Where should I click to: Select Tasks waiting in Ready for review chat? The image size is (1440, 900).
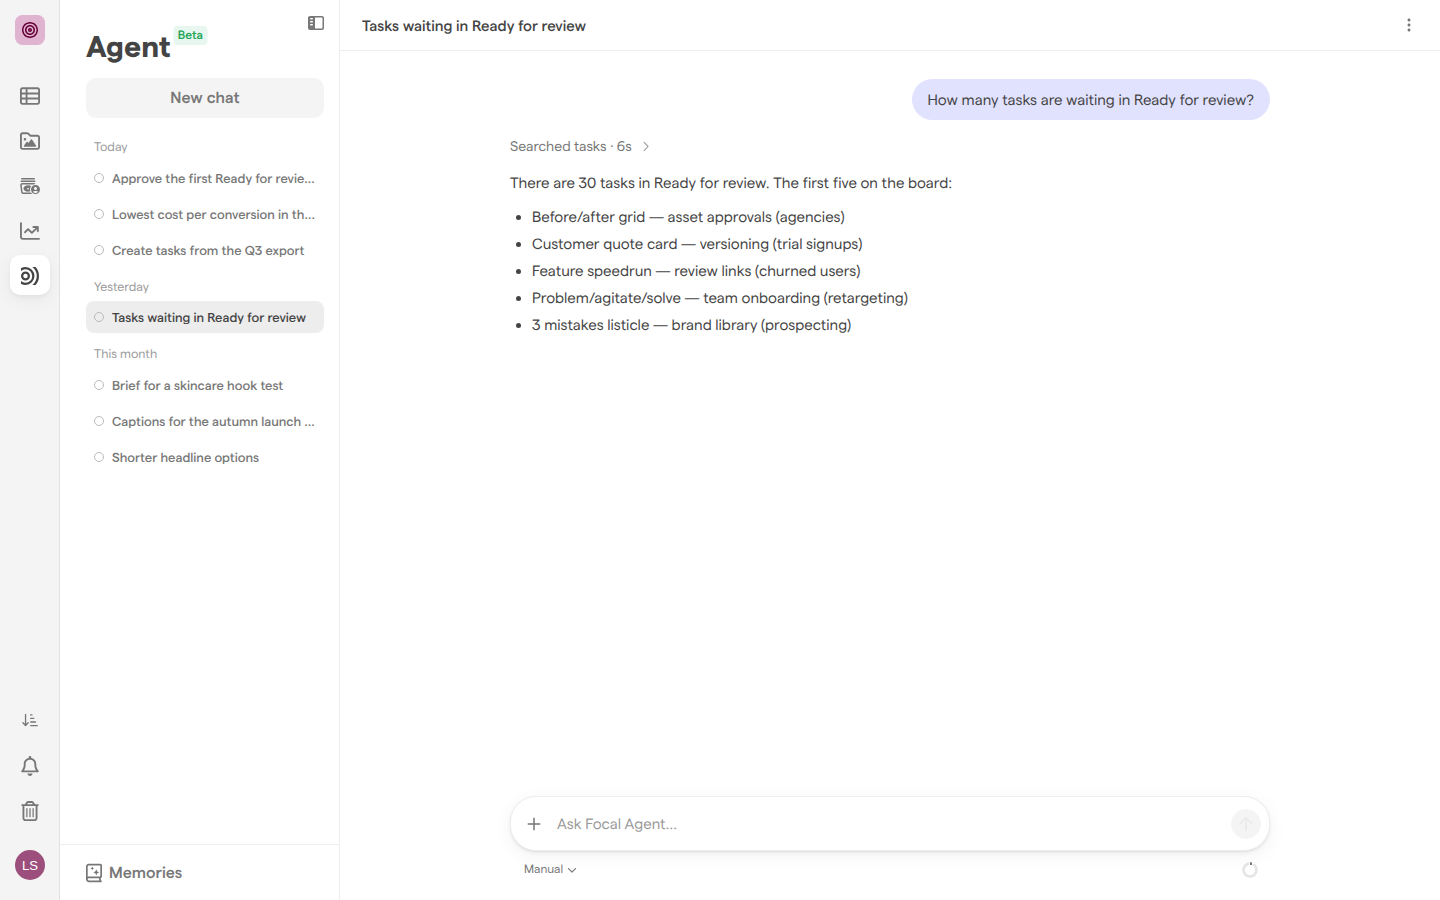tap(205, 317)
